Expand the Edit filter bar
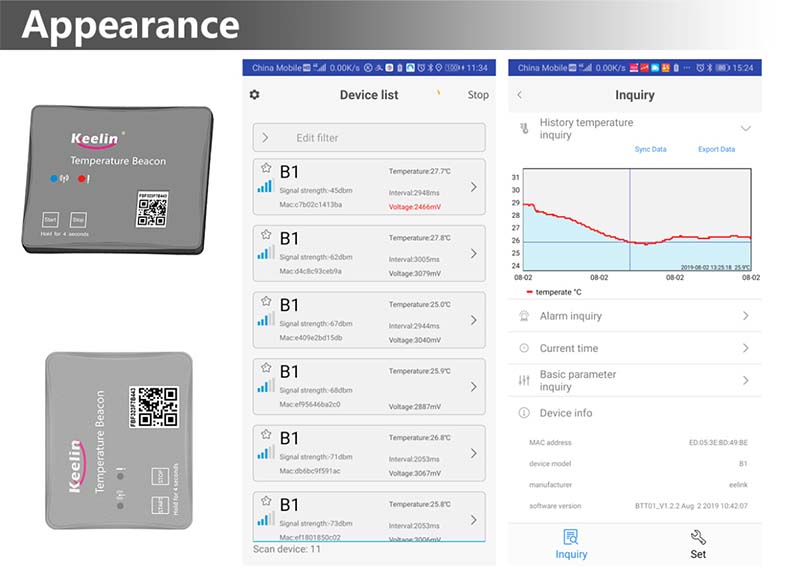 265,138
